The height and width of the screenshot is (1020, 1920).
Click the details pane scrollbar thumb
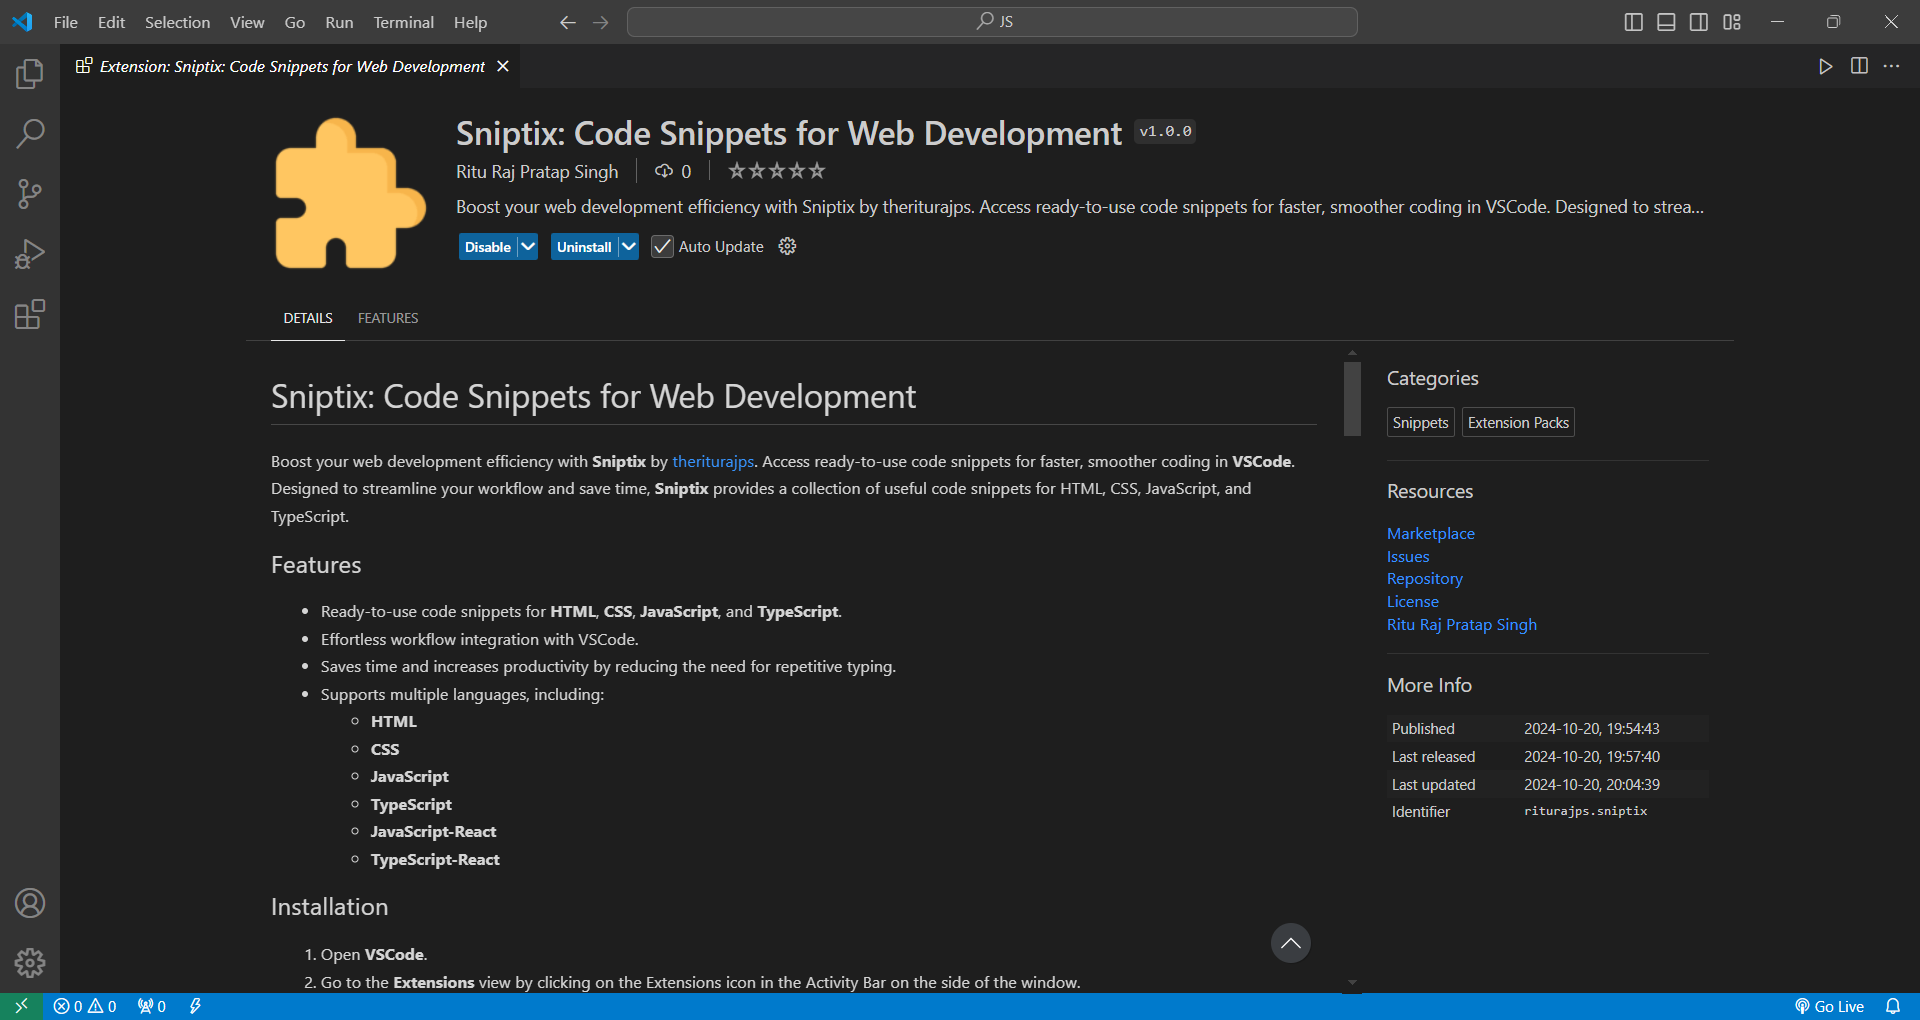tap(1352, 398)
